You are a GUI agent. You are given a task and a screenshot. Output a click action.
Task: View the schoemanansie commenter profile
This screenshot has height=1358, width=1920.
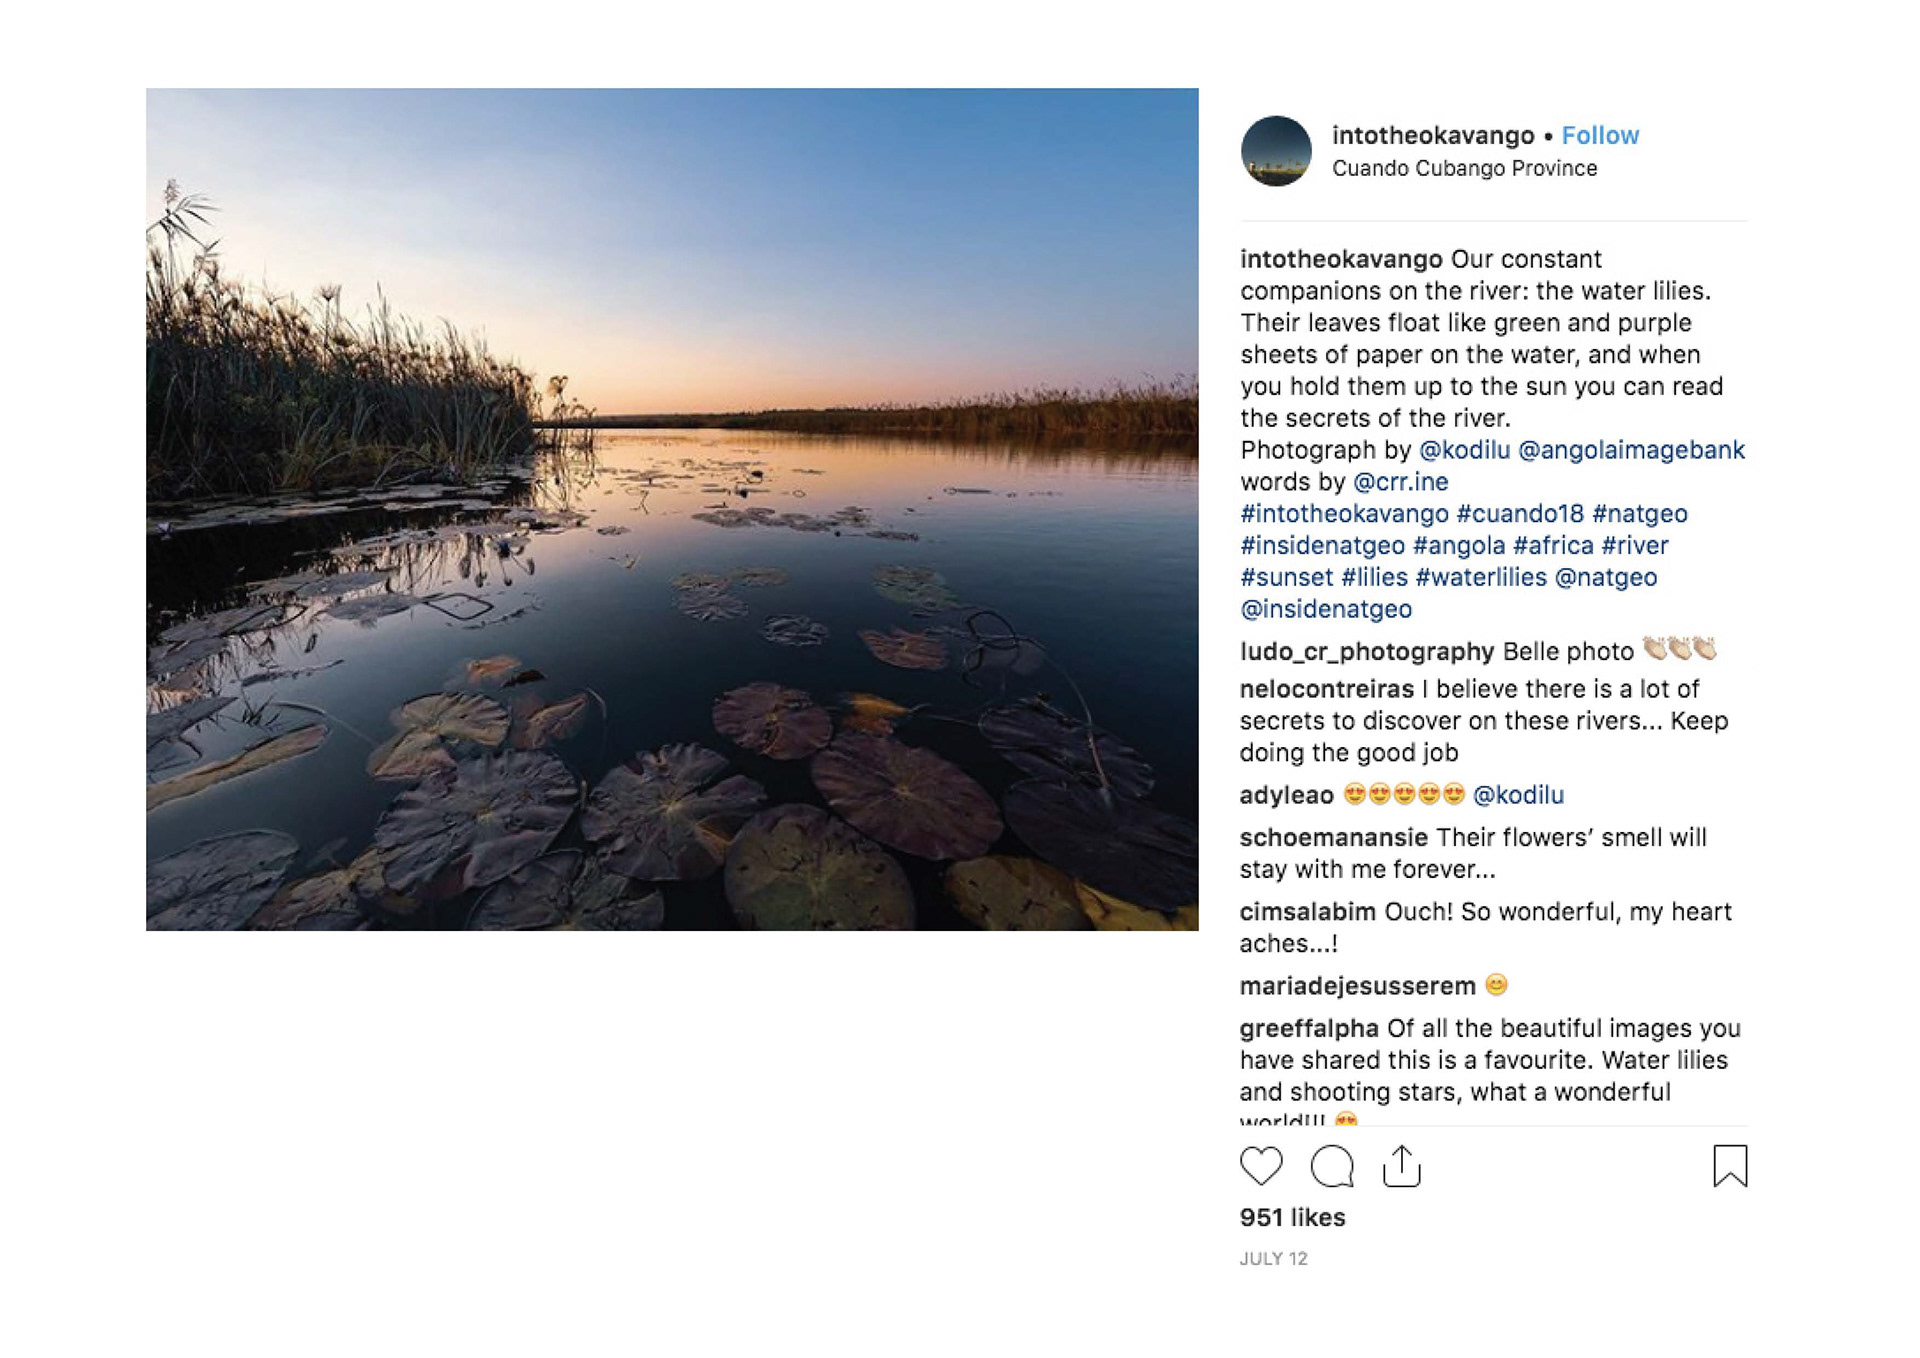1333,837
